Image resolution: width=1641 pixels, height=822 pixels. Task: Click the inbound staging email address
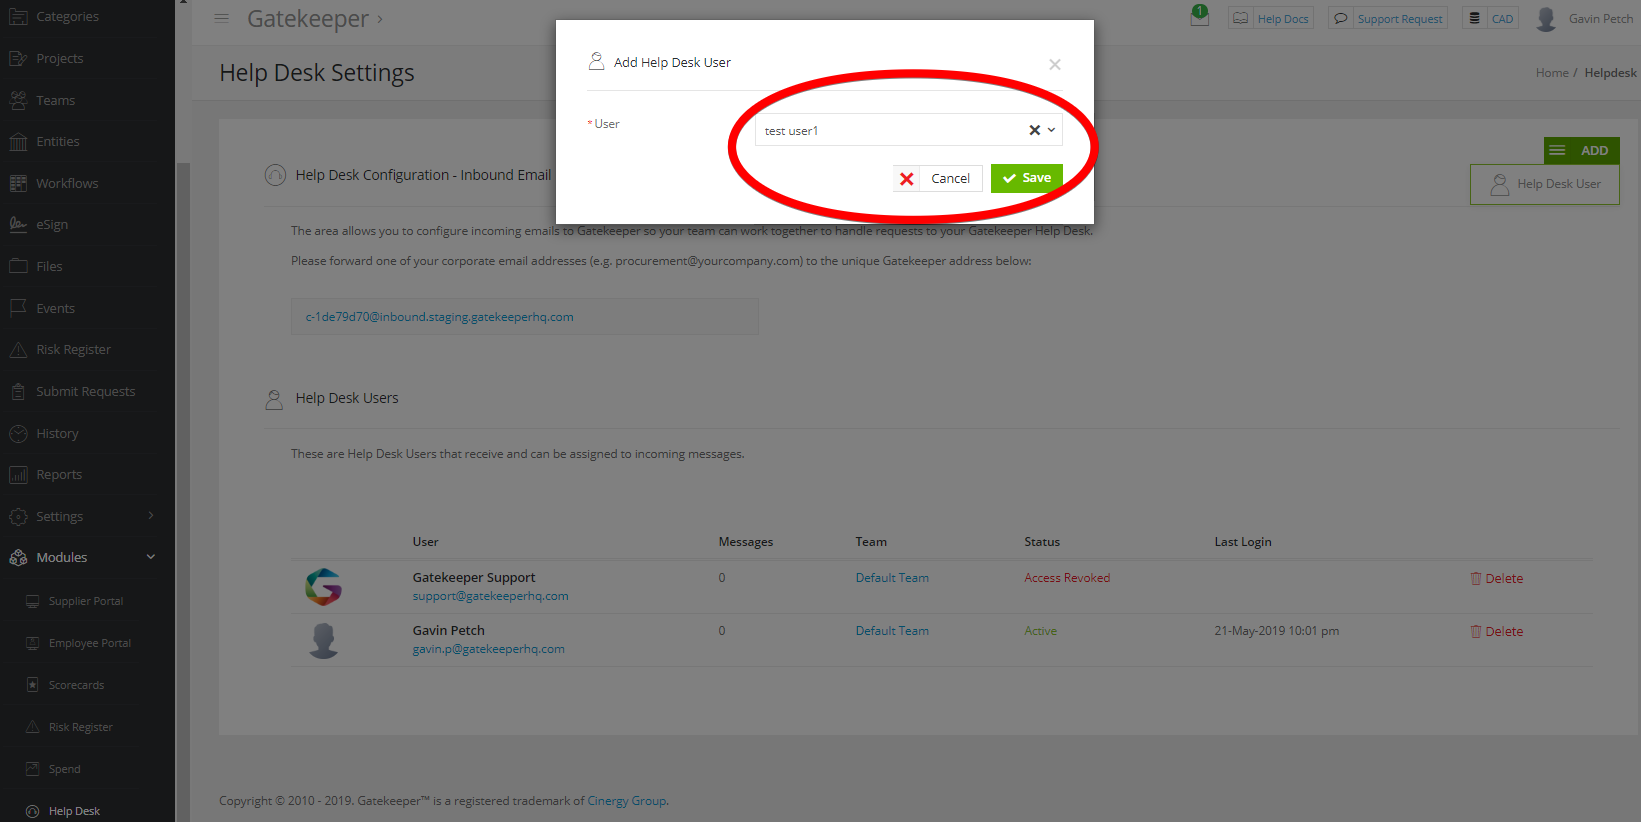pos(440,317)
